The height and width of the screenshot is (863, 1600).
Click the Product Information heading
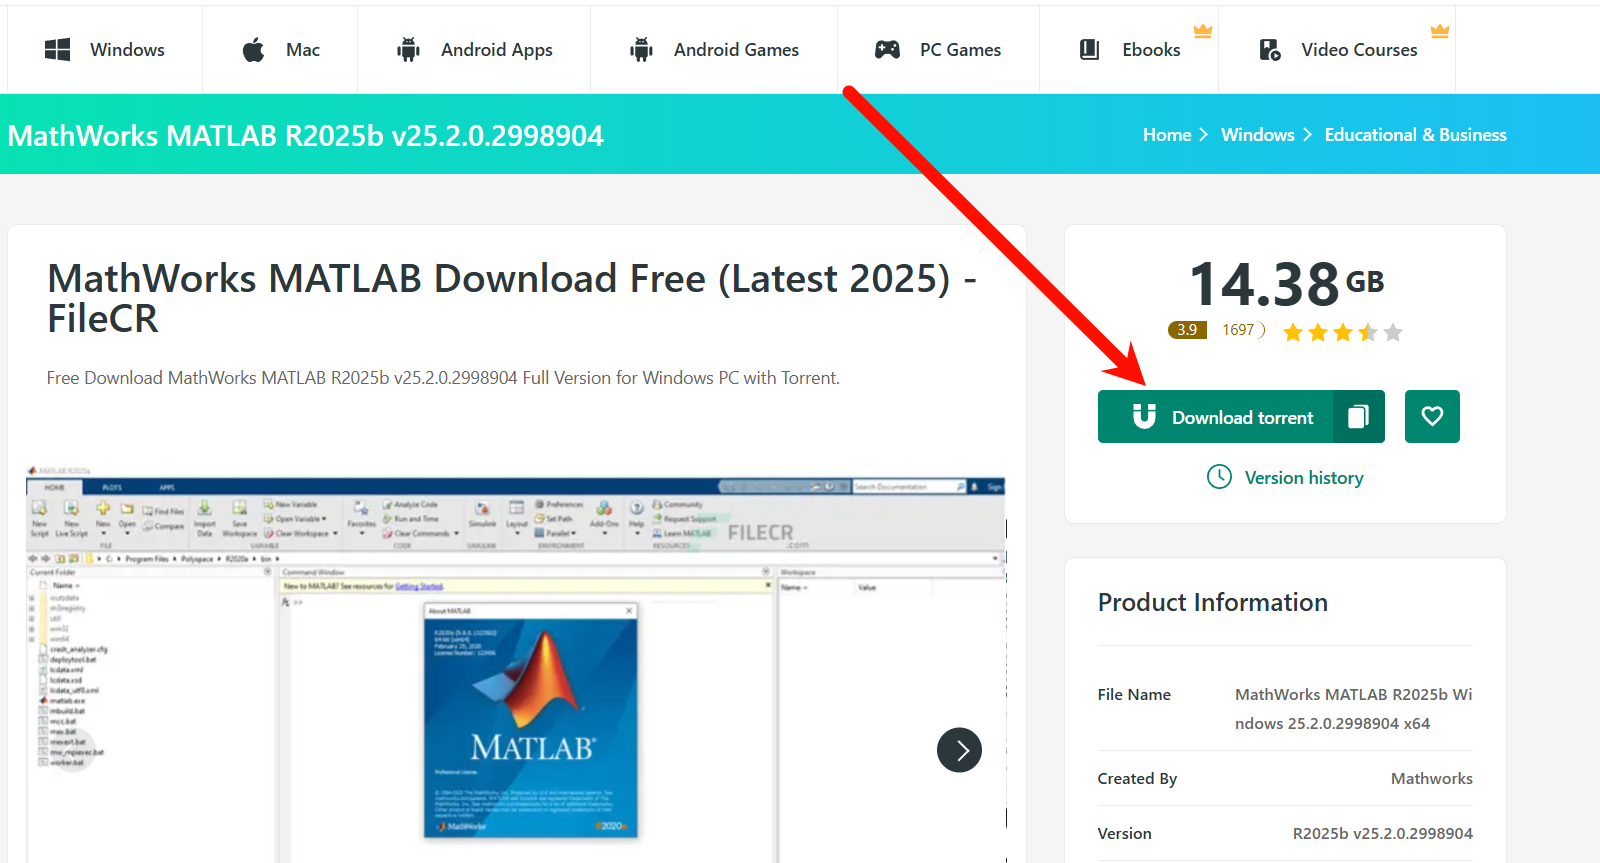point(1213,602)
